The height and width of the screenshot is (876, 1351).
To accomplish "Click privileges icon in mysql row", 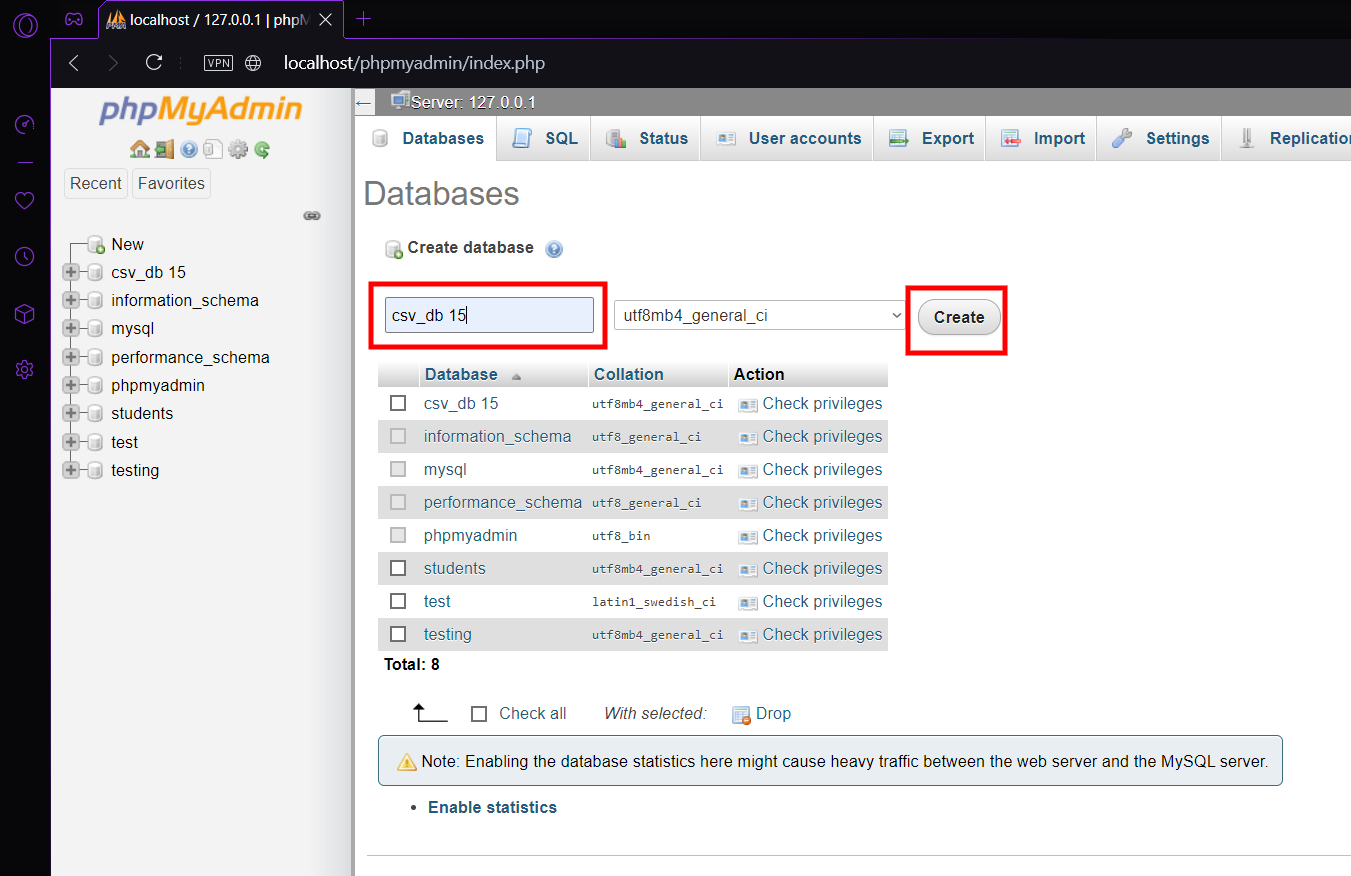I will point(748,471).
